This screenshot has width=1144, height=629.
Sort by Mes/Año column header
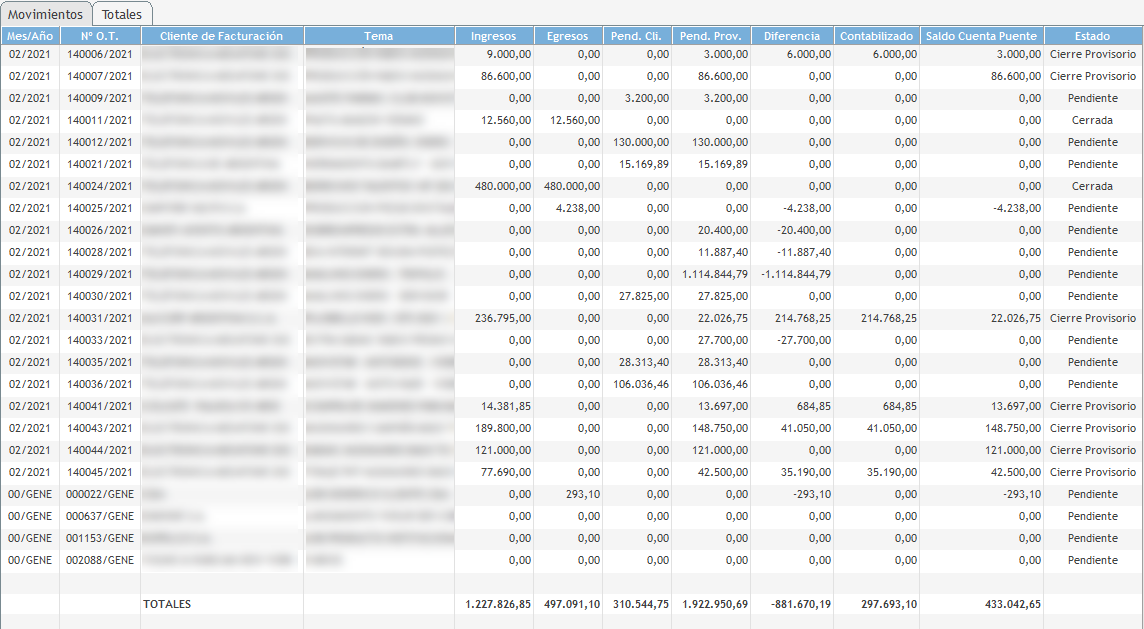(x=30, y=36)
